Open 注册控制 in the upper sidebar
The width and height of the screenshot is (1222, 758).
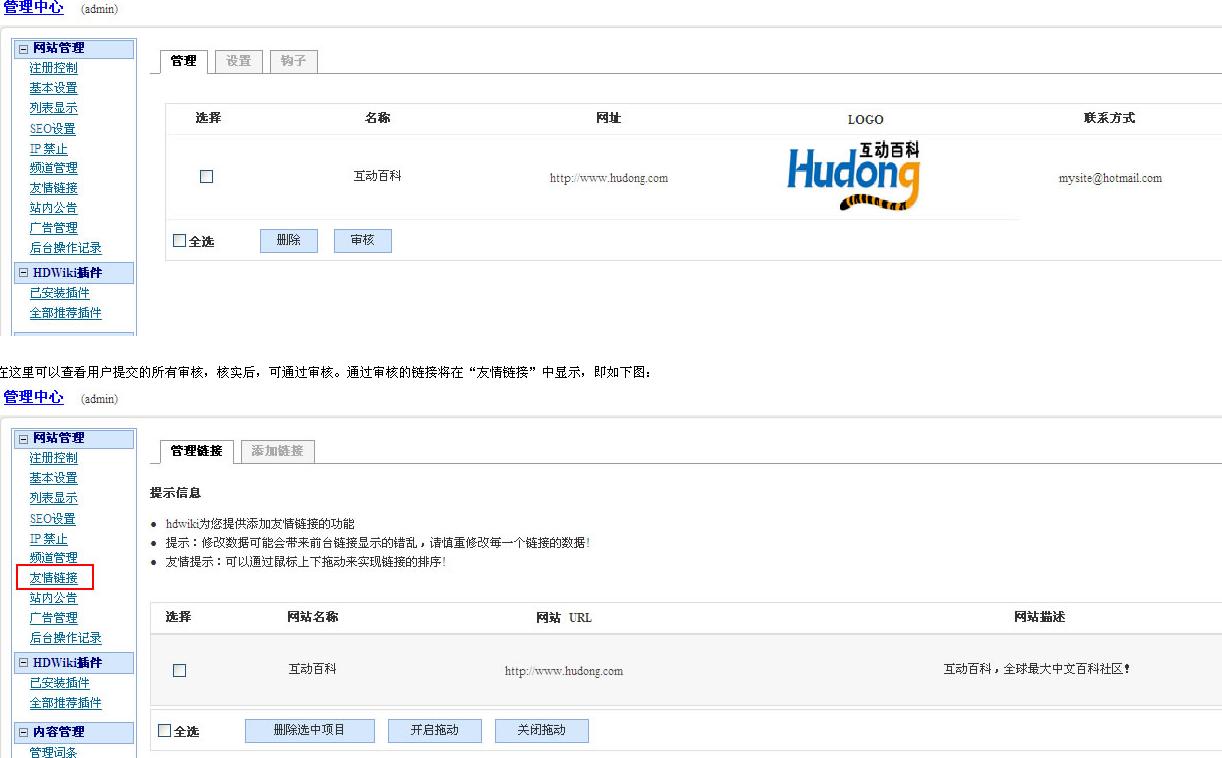tap(53, 68)
